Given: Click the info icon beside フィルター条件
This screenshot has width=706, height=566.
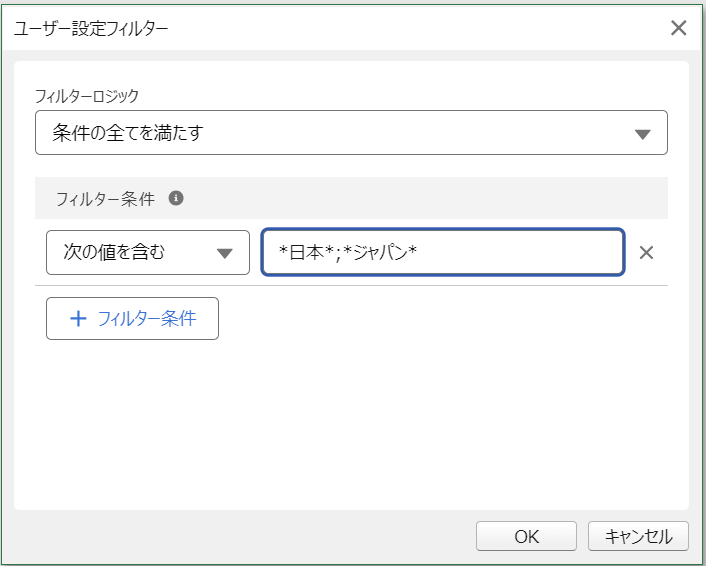Looking at the screenshot, I should [176, 198].
